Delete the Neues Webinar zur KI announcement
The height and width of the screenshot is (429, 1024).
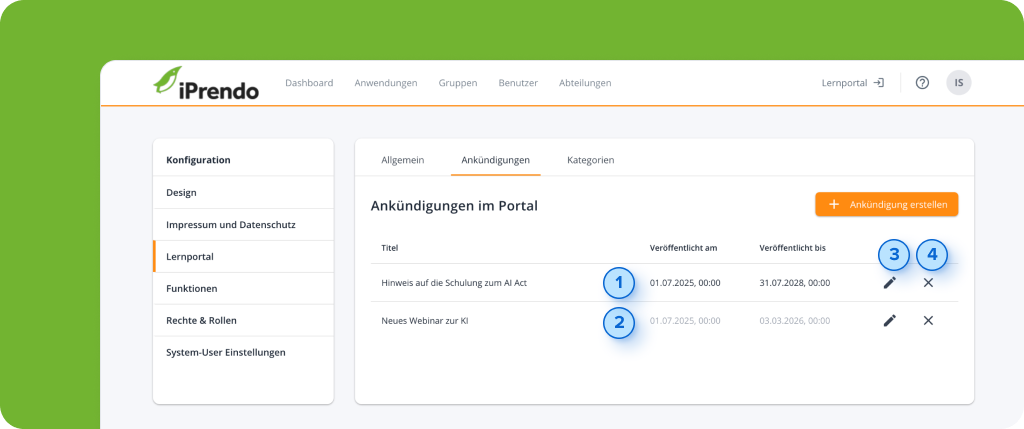point(928,321)
